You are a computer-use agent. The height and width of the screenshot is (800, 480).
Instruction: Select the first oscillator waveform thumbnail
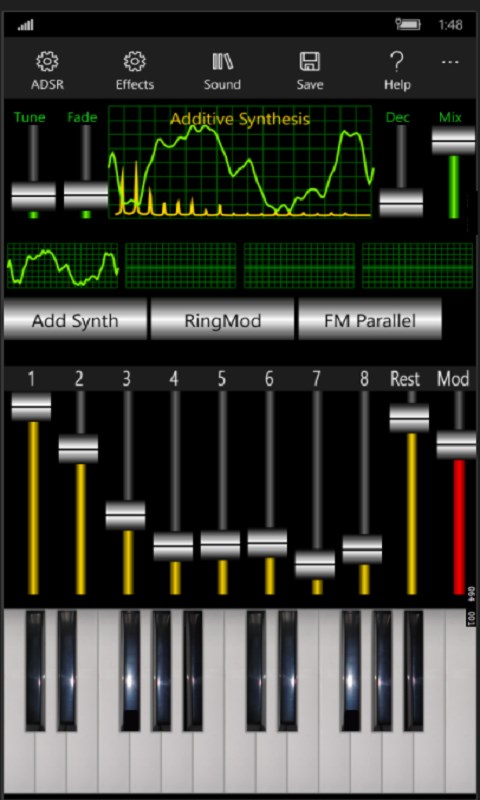[x=62, y=265]
